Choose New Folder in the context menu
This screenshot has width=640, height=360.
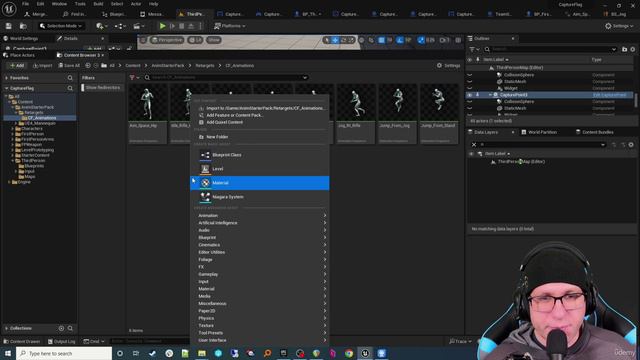[260, 137]
